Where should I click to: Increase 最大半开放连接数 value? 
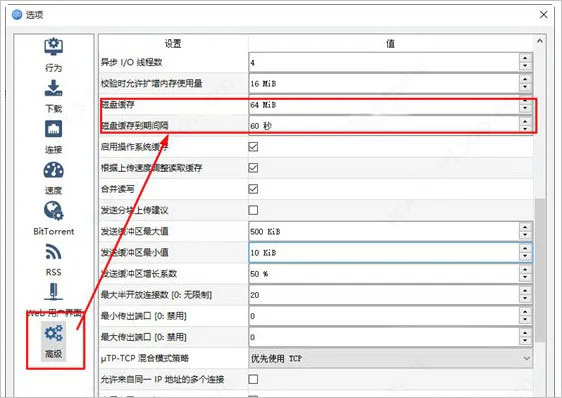point(525,290)
